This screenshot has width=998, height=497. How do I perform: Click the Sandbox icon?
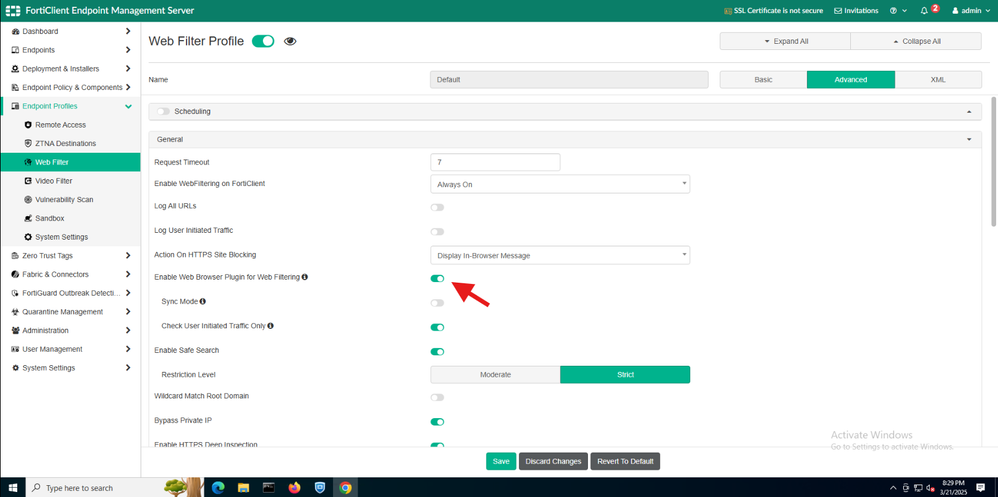click(28, 218)
